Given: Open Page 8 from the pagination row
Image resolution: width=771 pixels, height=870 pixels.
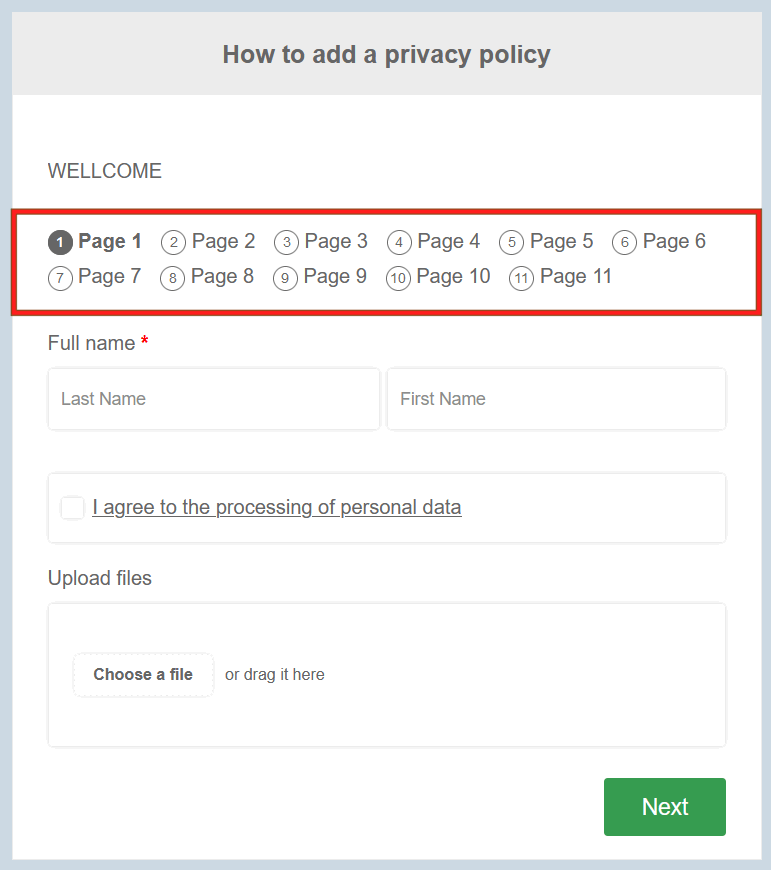Looking at the screenshot, I should 172,277.
